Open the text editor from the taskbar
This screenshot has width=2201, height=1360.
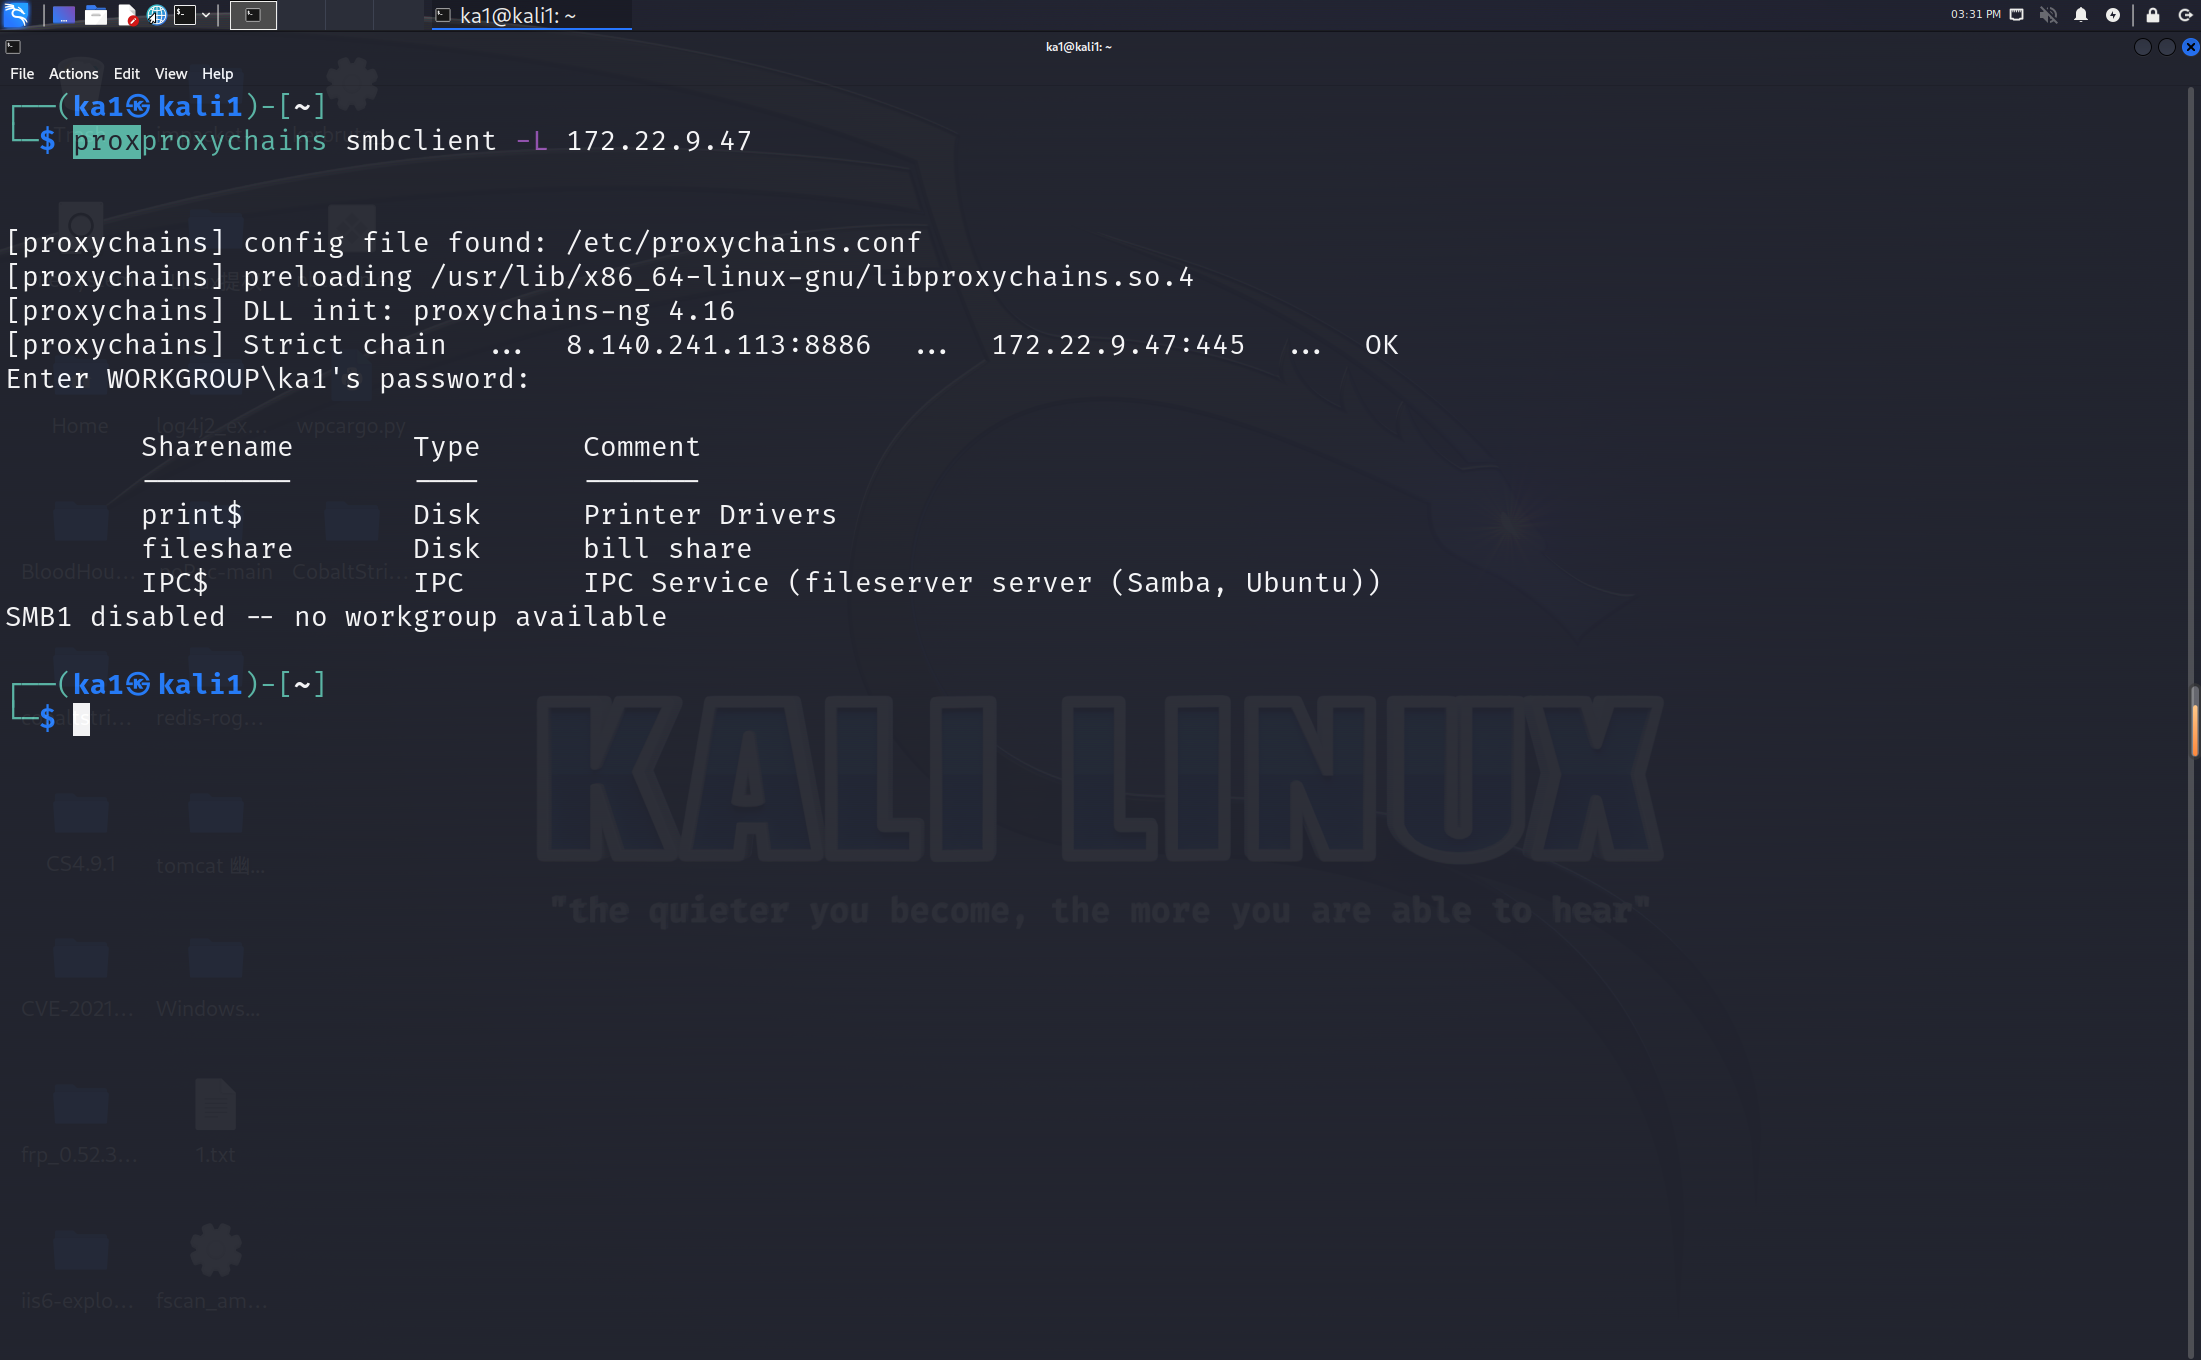(127, 15)
